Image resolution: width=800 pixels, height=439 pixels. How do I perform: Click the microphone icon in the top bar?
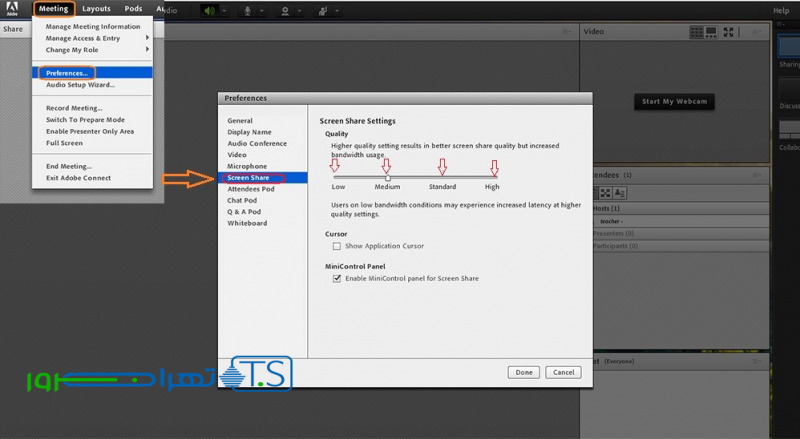tap(248, 10)
